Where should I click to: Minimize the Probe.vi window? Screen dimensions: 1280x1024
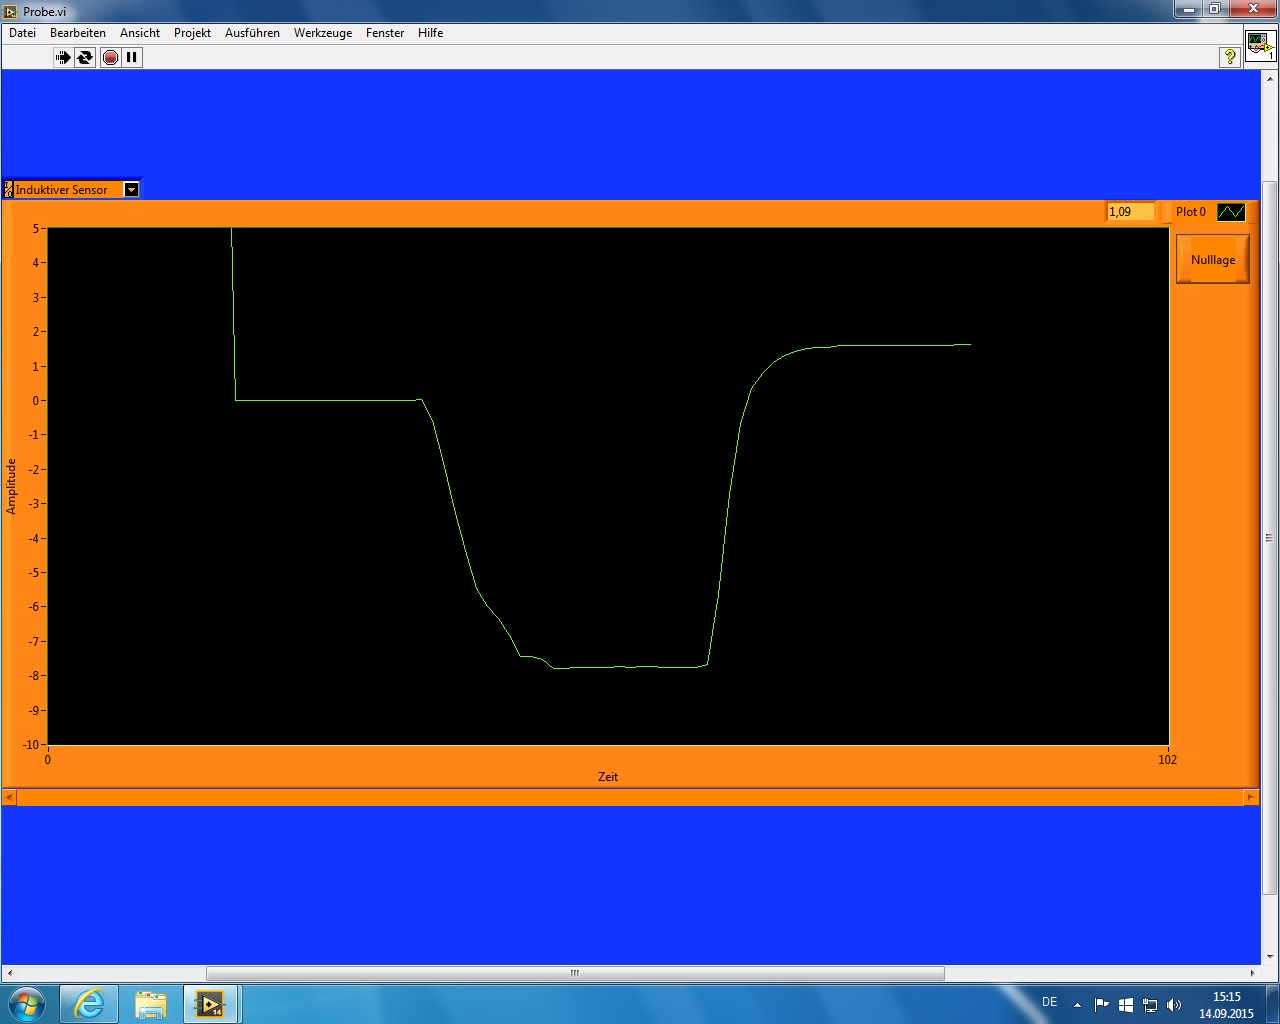pos(1187,9)
